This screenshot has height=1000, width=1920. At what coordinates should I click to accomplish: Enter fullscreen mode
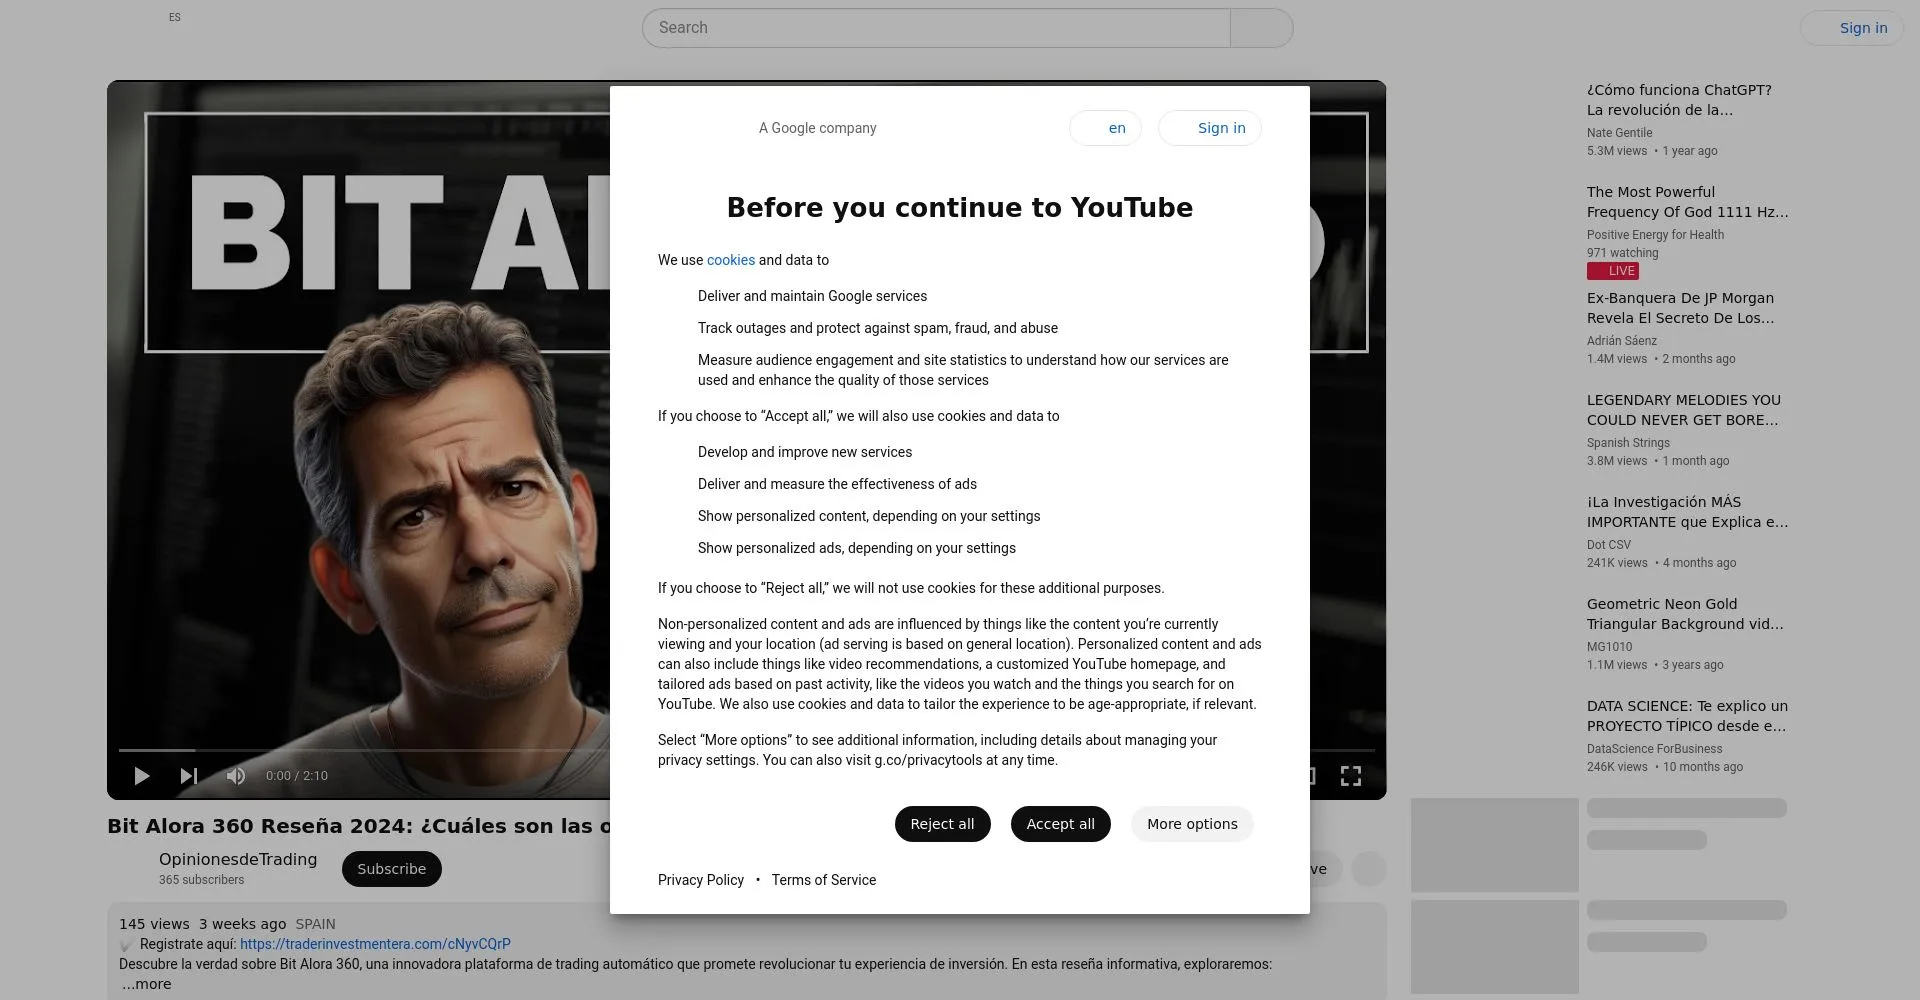pos(1351,776)
